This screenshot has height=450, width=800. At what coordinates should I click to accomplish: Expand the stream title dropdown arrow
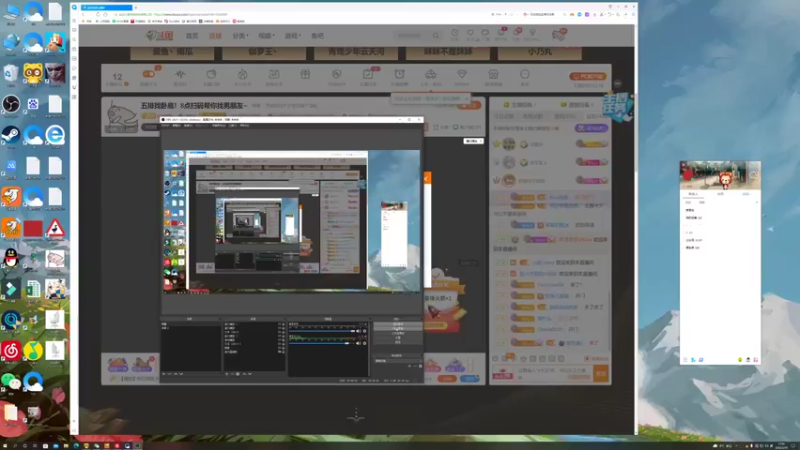point(246,106)
